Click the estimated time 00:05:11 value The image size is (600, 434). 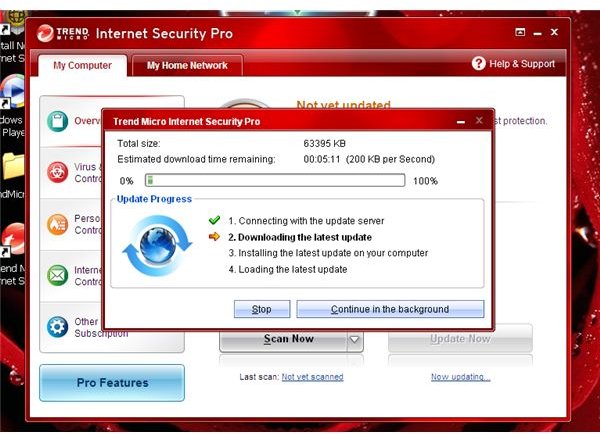pyautogui.click(x=322, y=159)
